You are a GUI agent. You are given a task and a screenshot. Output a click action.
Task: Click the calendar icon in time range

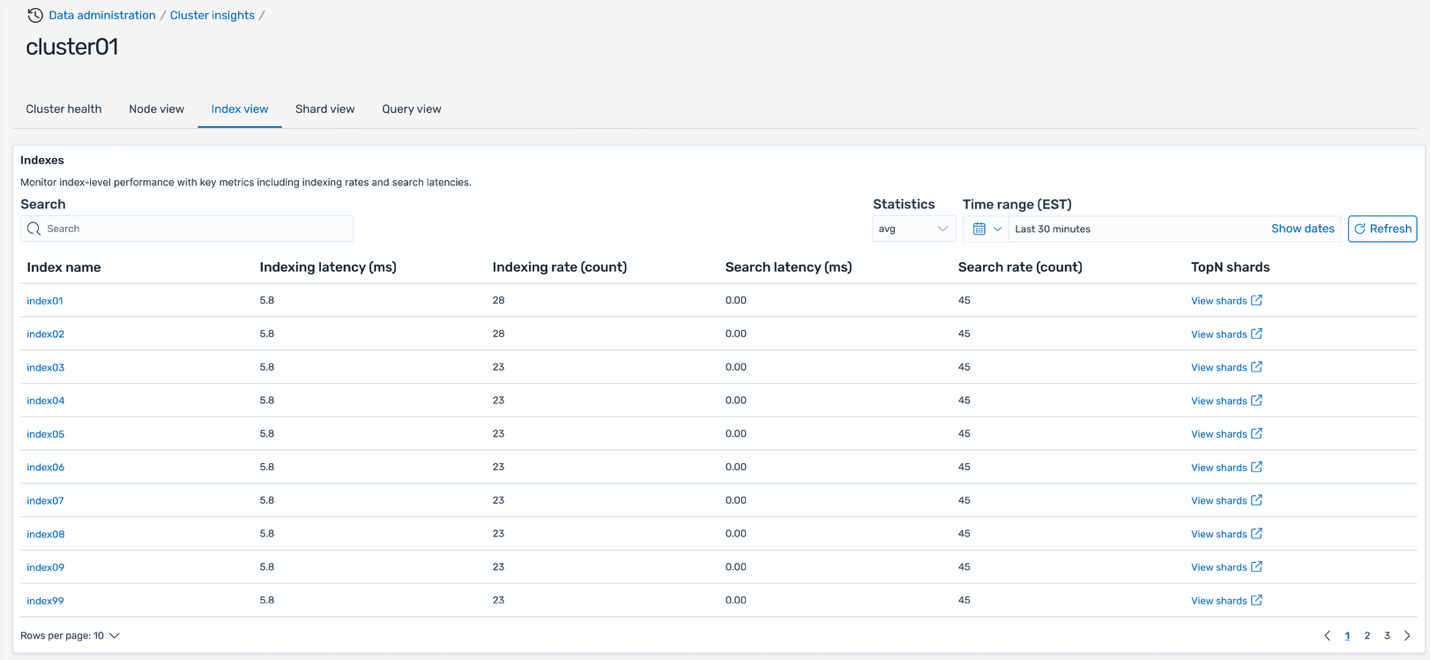979,229
